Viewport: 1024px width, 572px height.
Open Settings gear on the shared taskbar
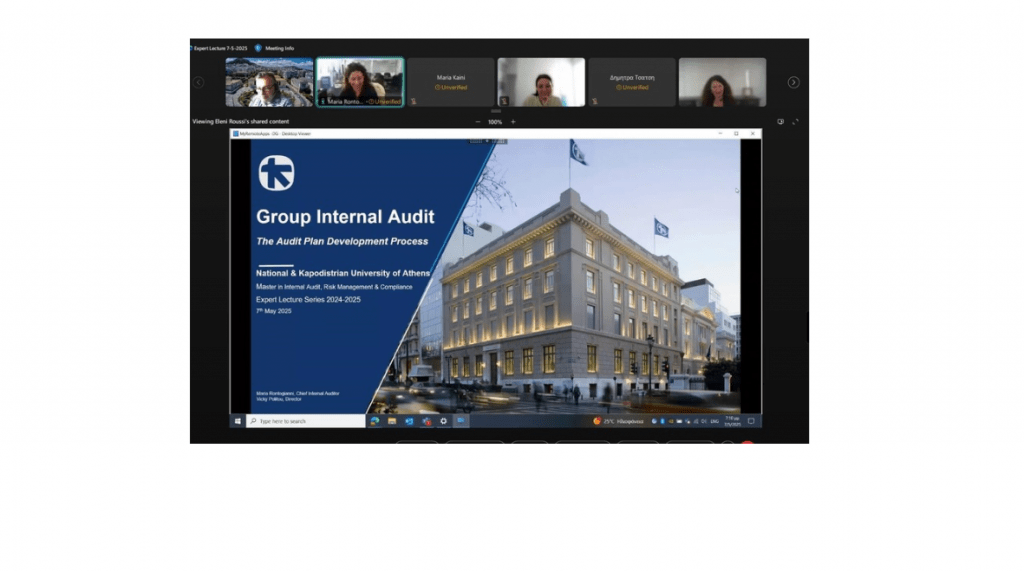pyautogui.click(x=443, y=421)
